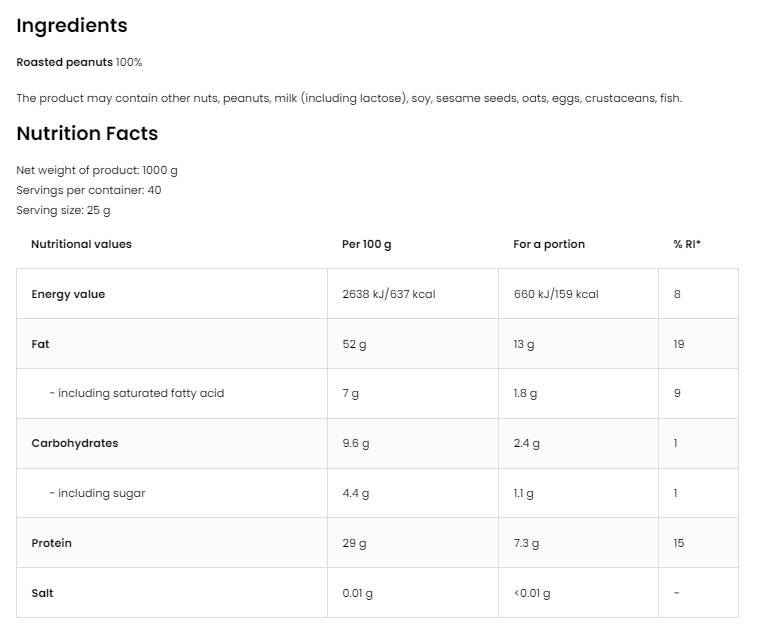This screenshot has width=757, height=633.
Task: Click the "Per 100 g" column header
Action: tap(367, 244)
